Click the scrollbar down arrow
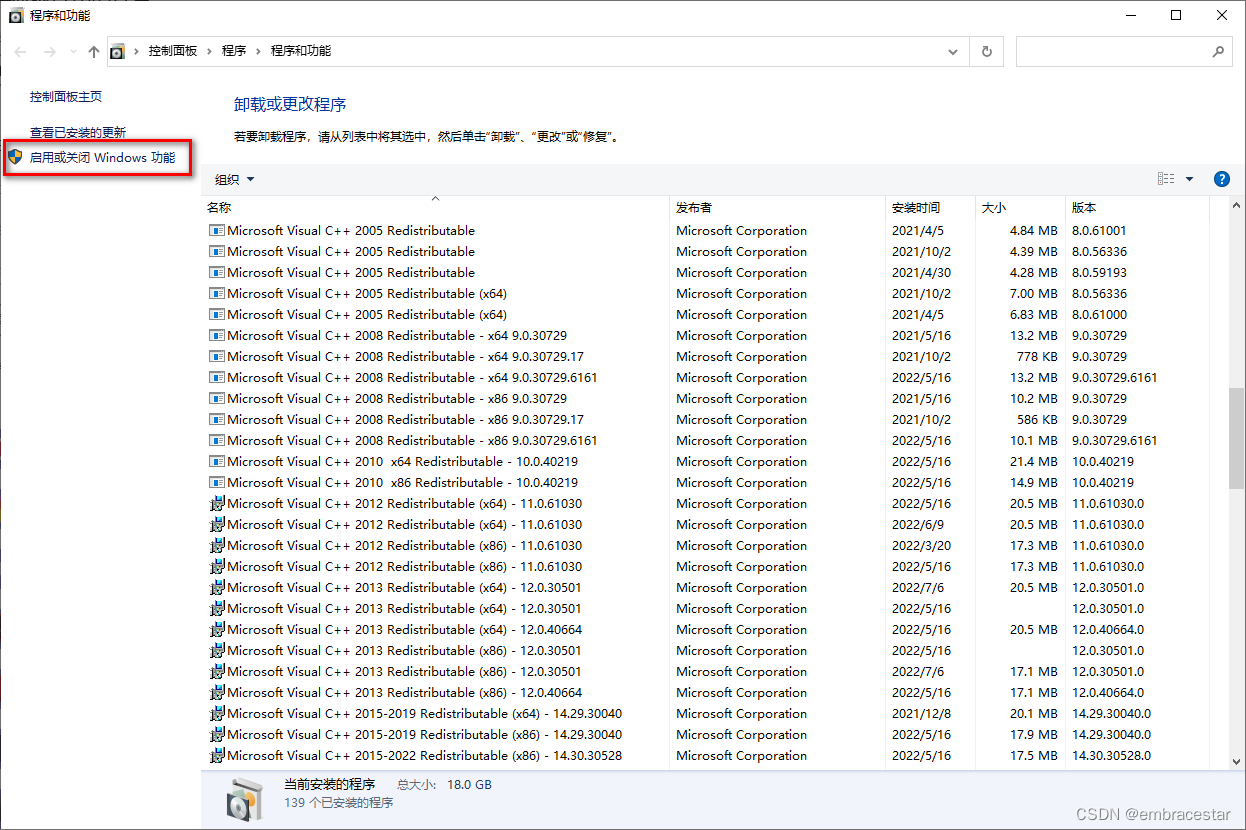1246x830 pixels. pos(1237,762)
